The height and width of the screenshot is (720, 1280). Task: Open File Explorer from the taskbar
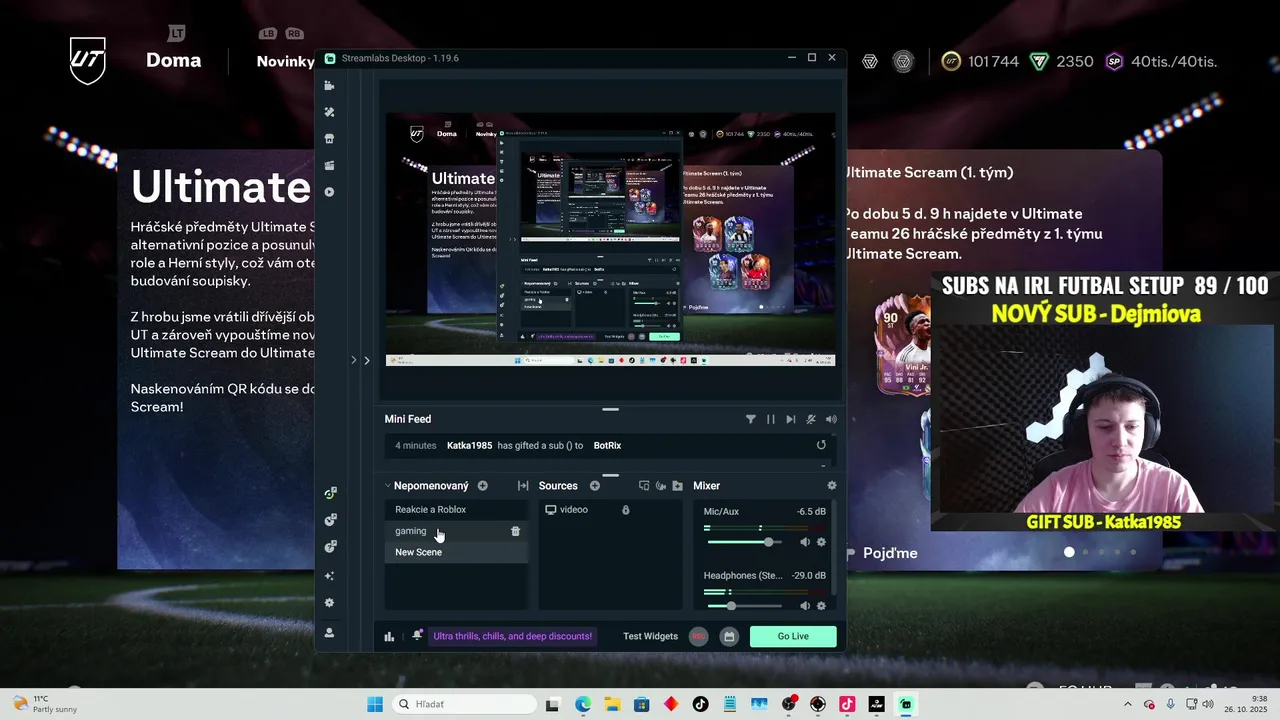612,704
